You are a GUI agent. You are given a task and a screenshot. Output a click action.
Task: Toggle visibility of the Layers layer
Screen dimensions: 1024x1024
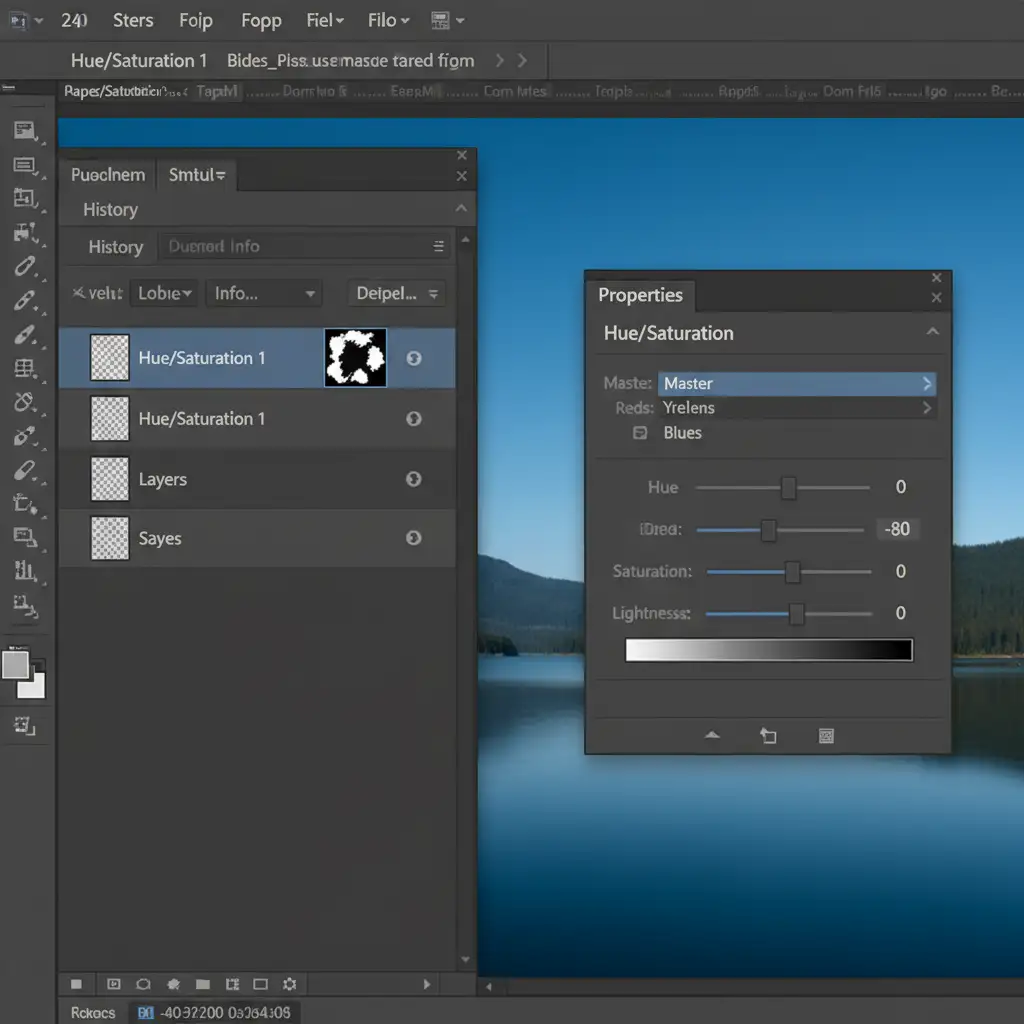[x=413, y=479]
